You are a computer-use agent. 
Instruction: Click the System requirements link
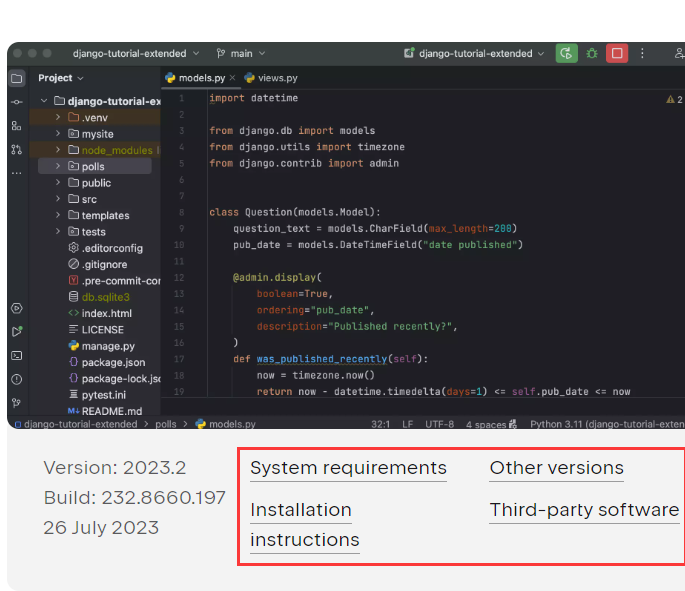click(348, 468)
